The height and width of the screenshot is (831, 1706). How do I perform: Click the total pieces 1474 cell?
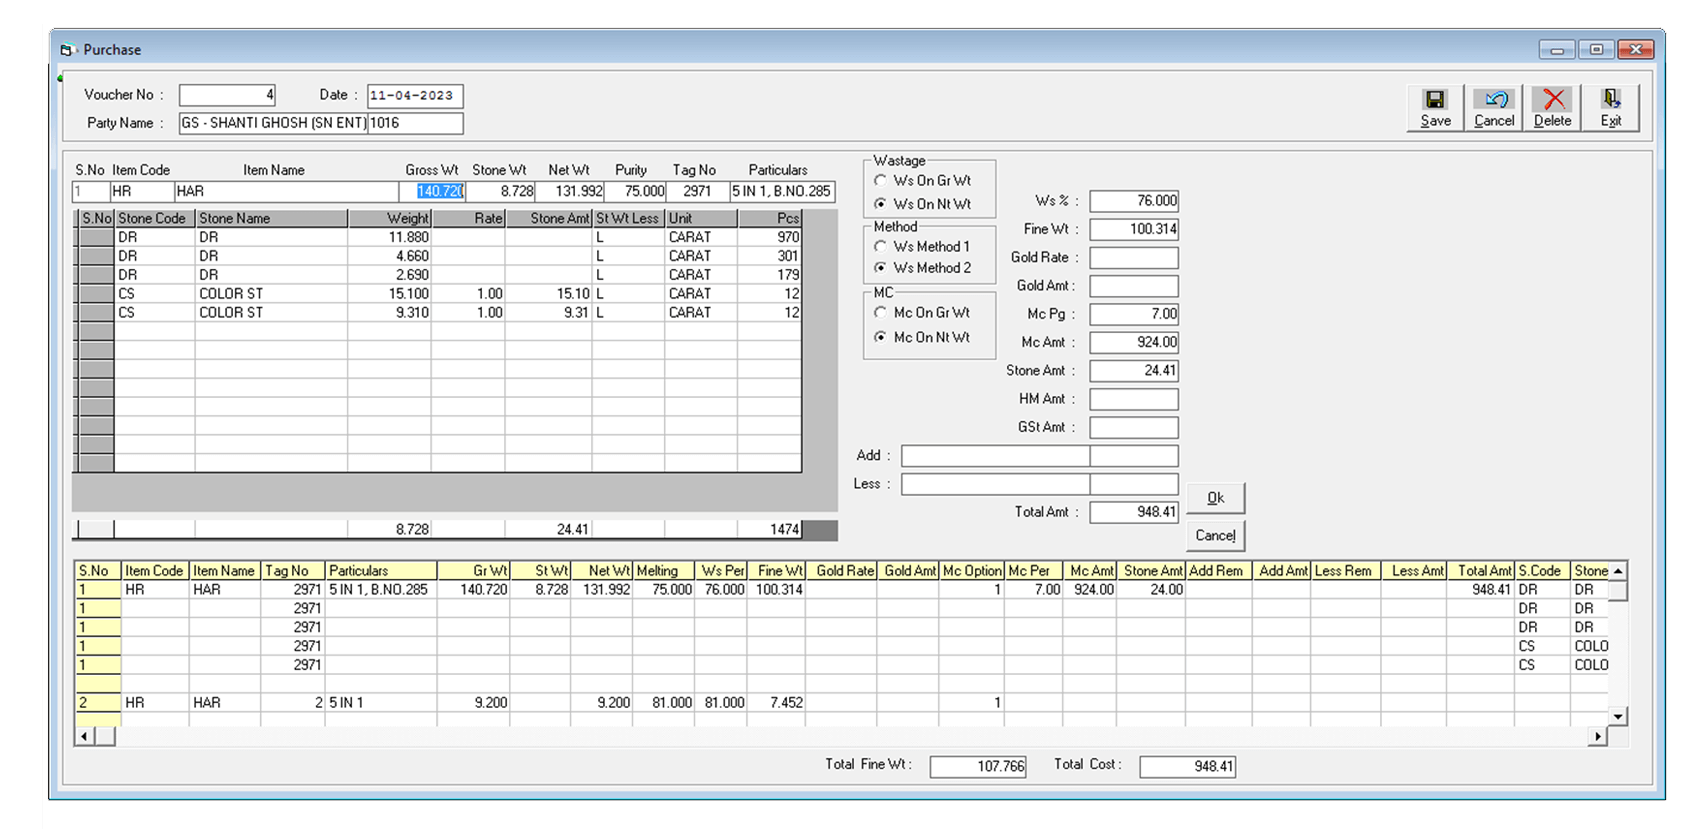click(x=770, y=530)
